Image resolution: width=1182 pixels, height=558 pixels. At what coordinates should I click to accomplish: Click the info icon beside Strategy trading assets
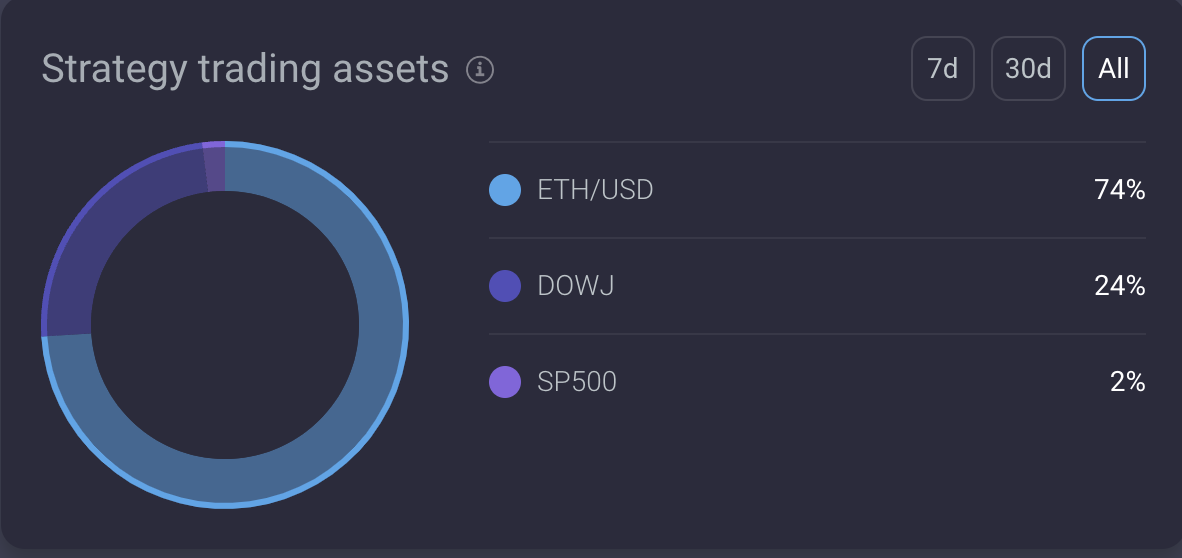pyautogui.click(x=481, y=70)
